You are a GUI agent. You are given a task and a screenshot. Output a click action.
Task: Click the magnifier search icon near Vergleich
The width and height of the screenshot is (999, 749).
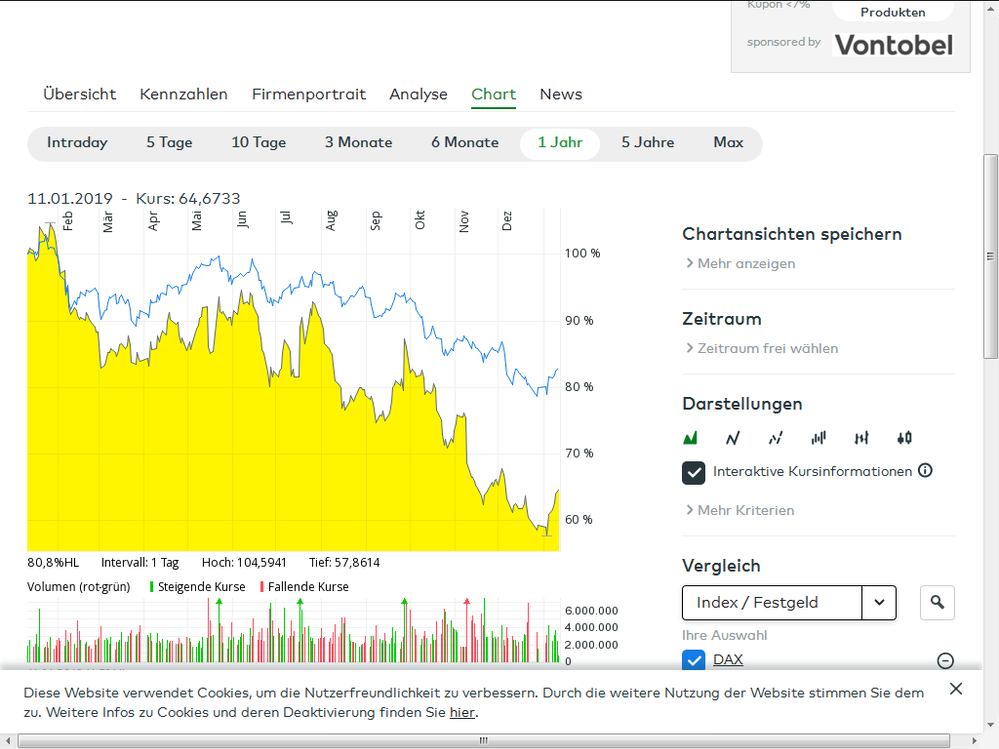(x=937, y=602)
